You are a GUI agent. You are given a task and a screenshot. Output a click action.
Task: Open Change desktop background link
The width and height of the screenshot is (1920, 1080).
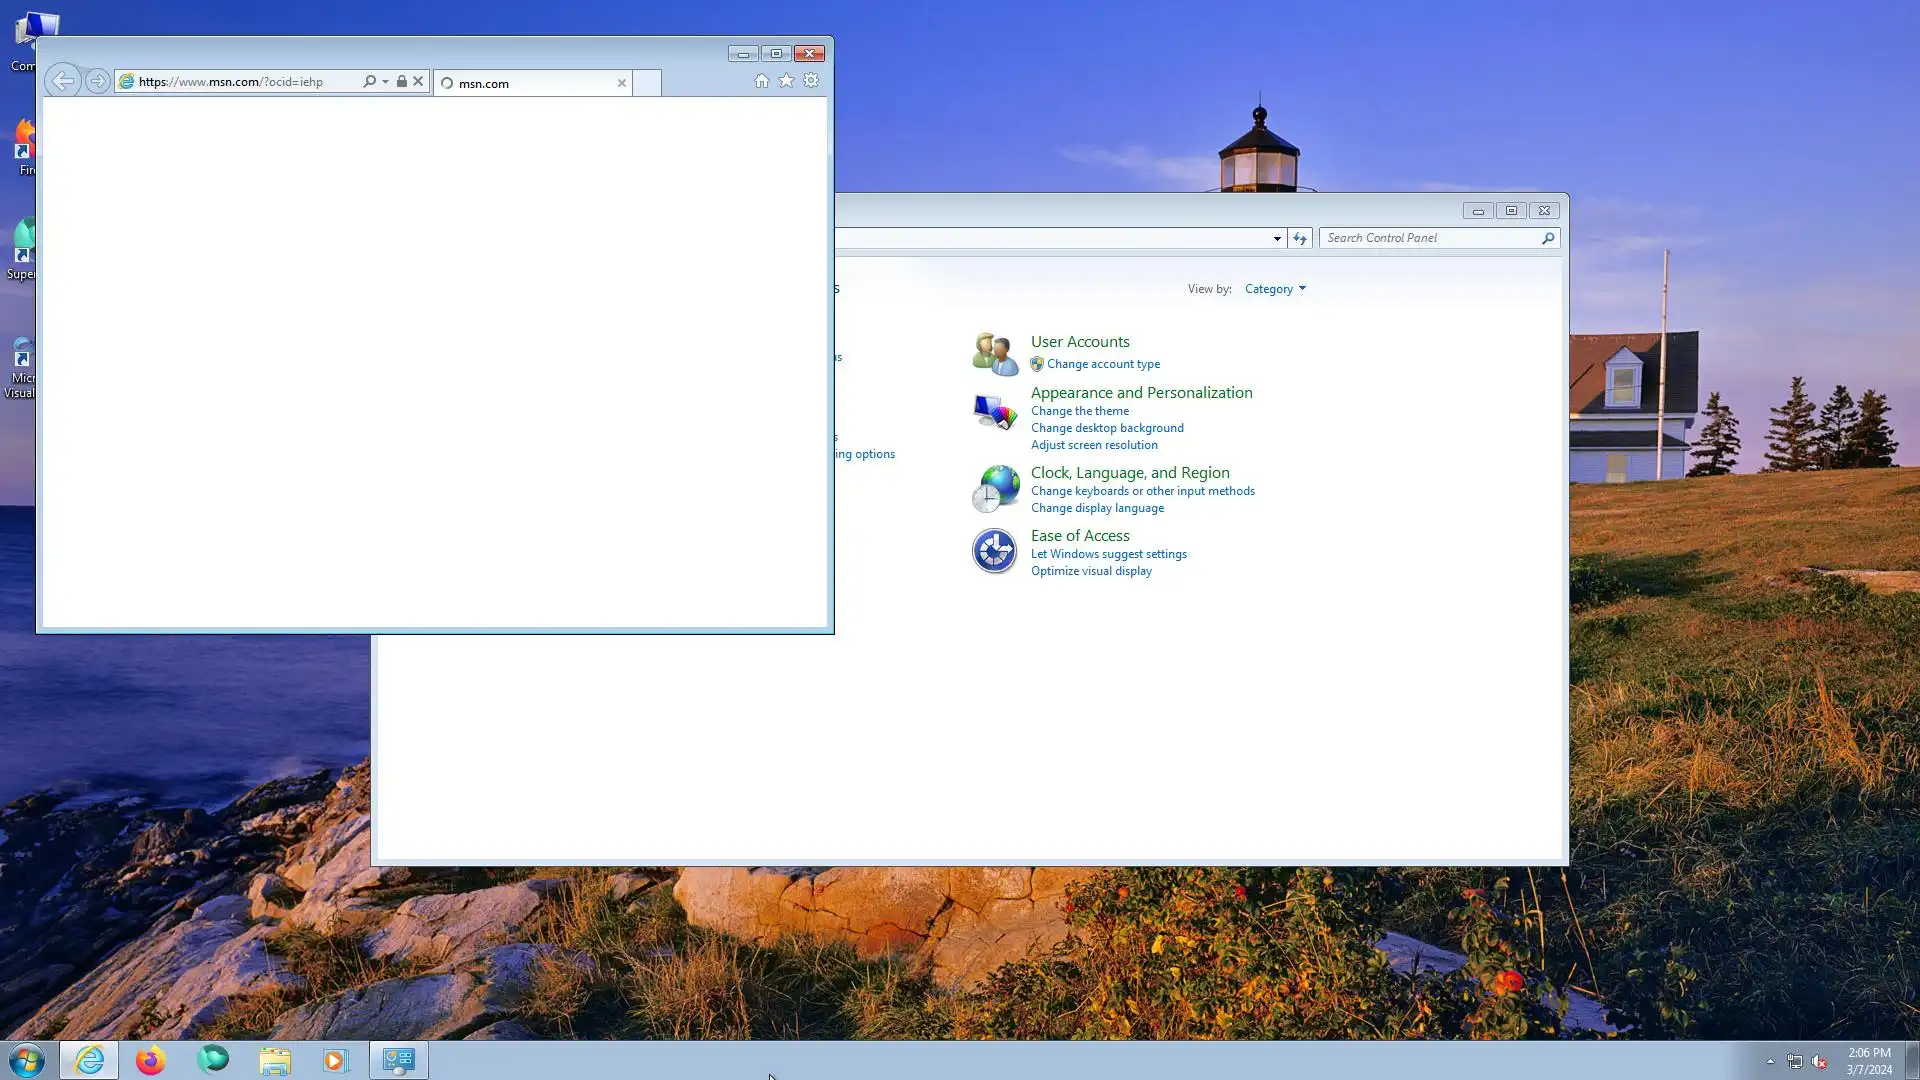tap(1107, 428)
